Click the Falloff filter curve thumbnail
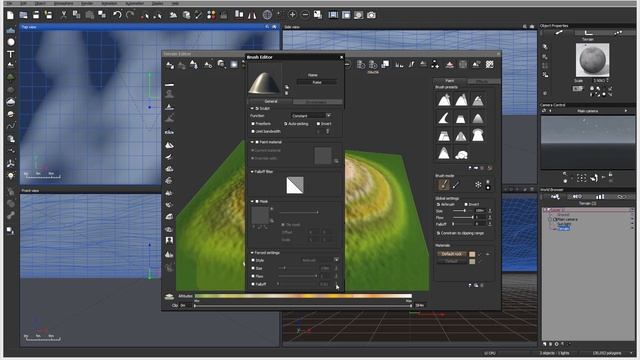Viewport: 640px width, 360px height. (x=295, y=185)
